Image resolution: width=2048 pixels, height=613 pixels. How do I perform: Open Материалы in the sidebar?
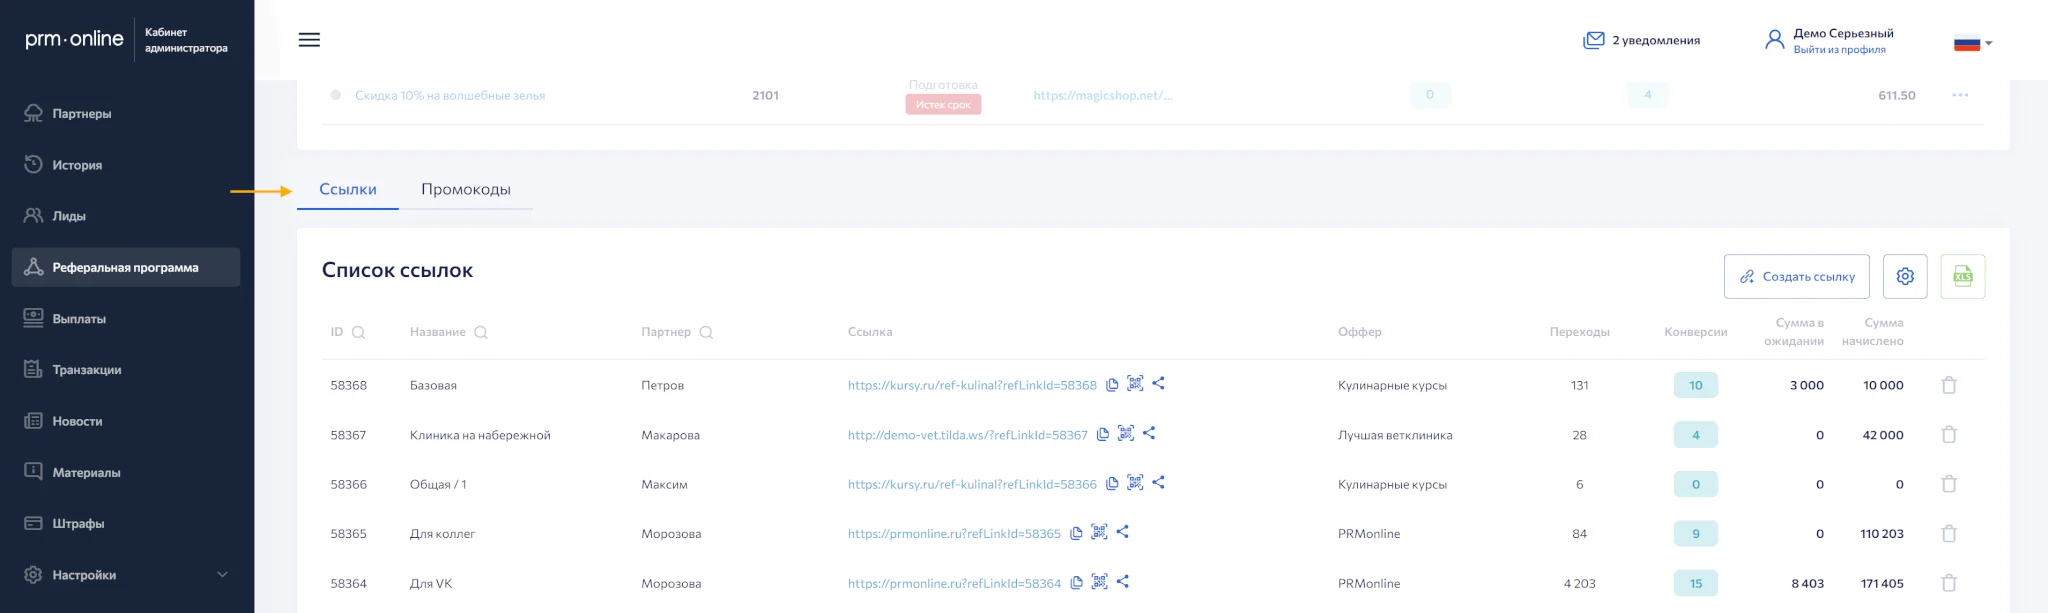pyautogui.click(x=126, y=472)
